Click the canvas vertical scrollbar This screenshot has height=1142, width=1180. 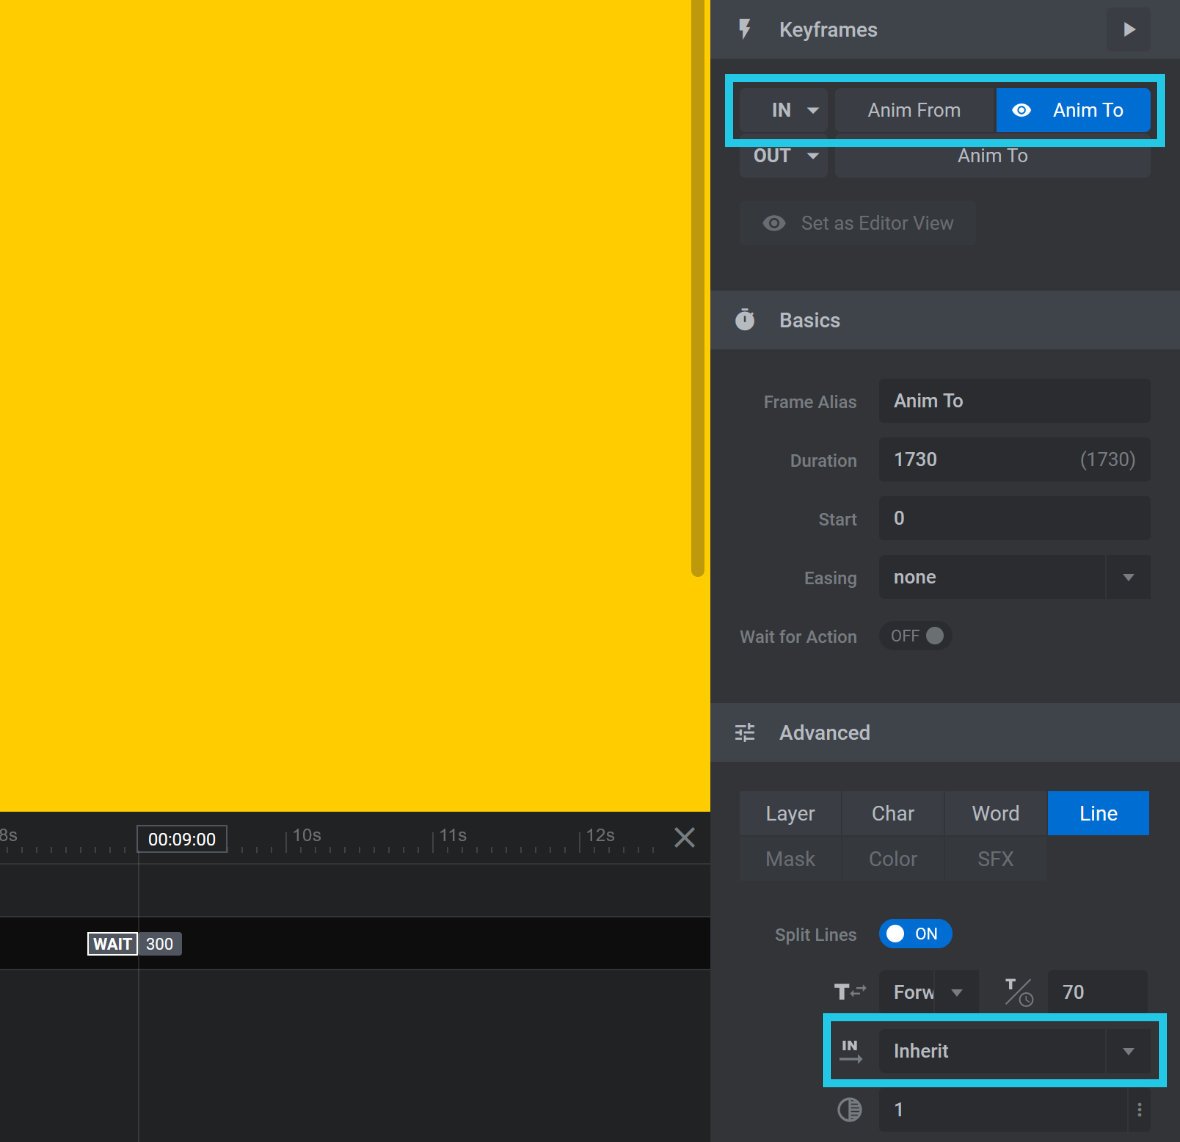698,288
